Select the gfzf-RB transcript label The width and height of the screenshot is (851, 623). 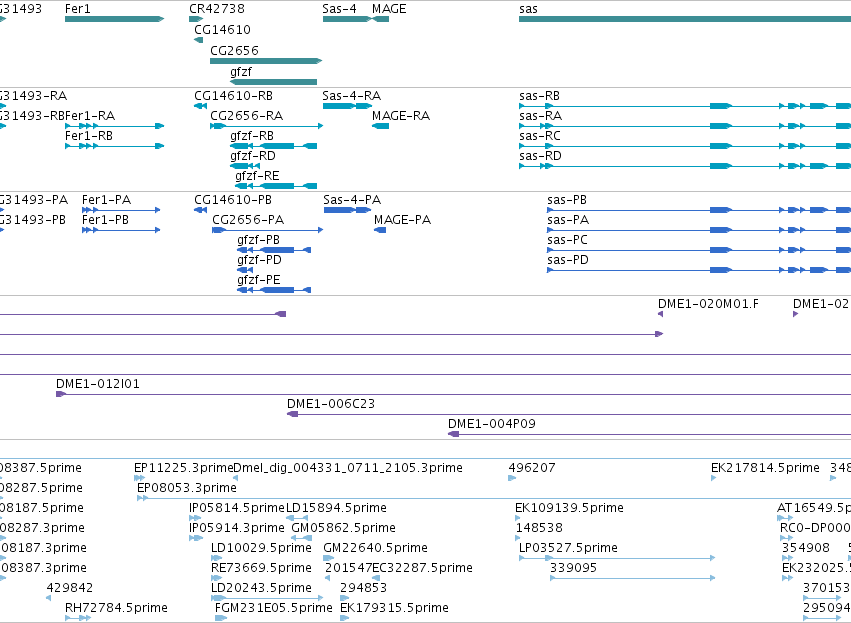coord(252,136)
